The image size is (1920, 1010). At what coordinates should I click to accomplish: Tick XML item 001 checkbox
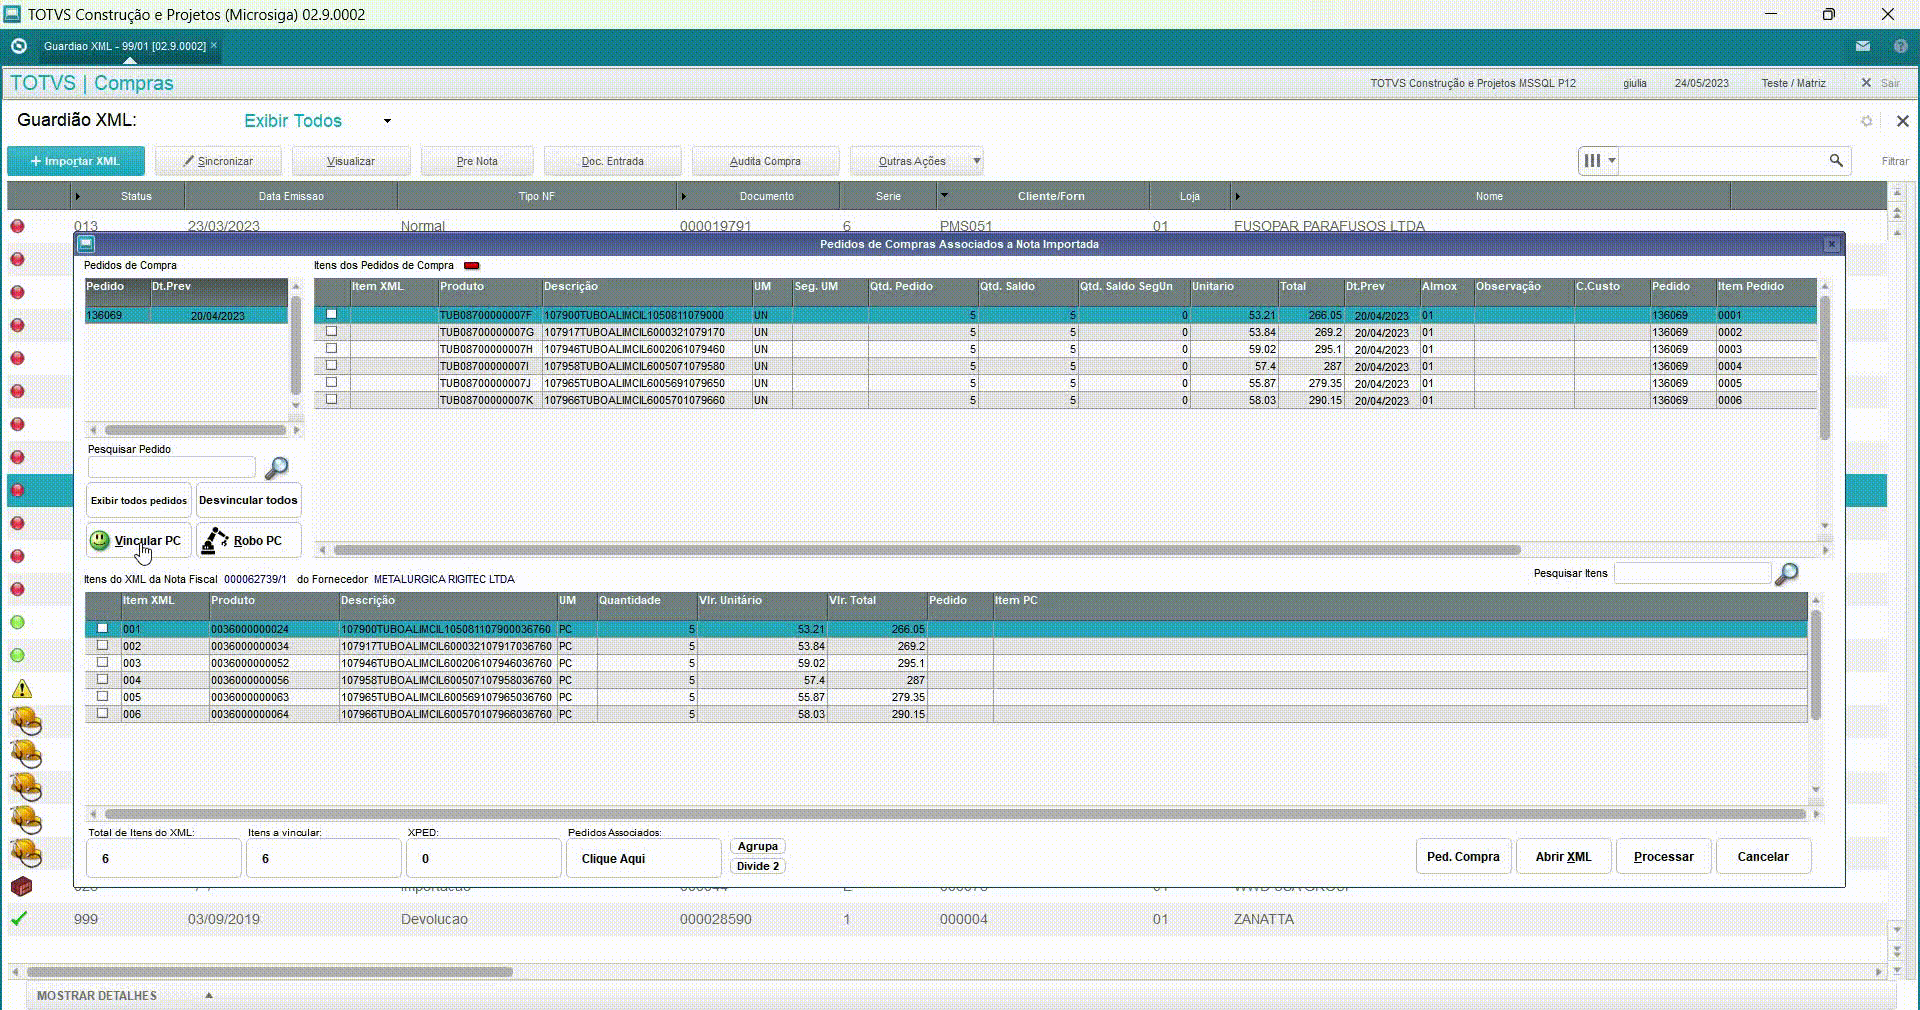tap(102, 628)
